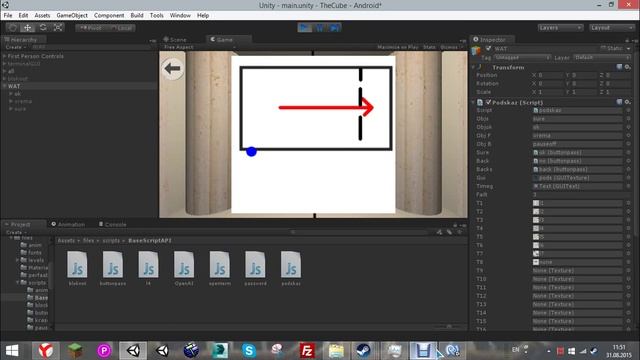Image resolution: width=640 pixels, height=360 pixels.
Task: Click the object picker for Sure field
Action: pos(628,152)
